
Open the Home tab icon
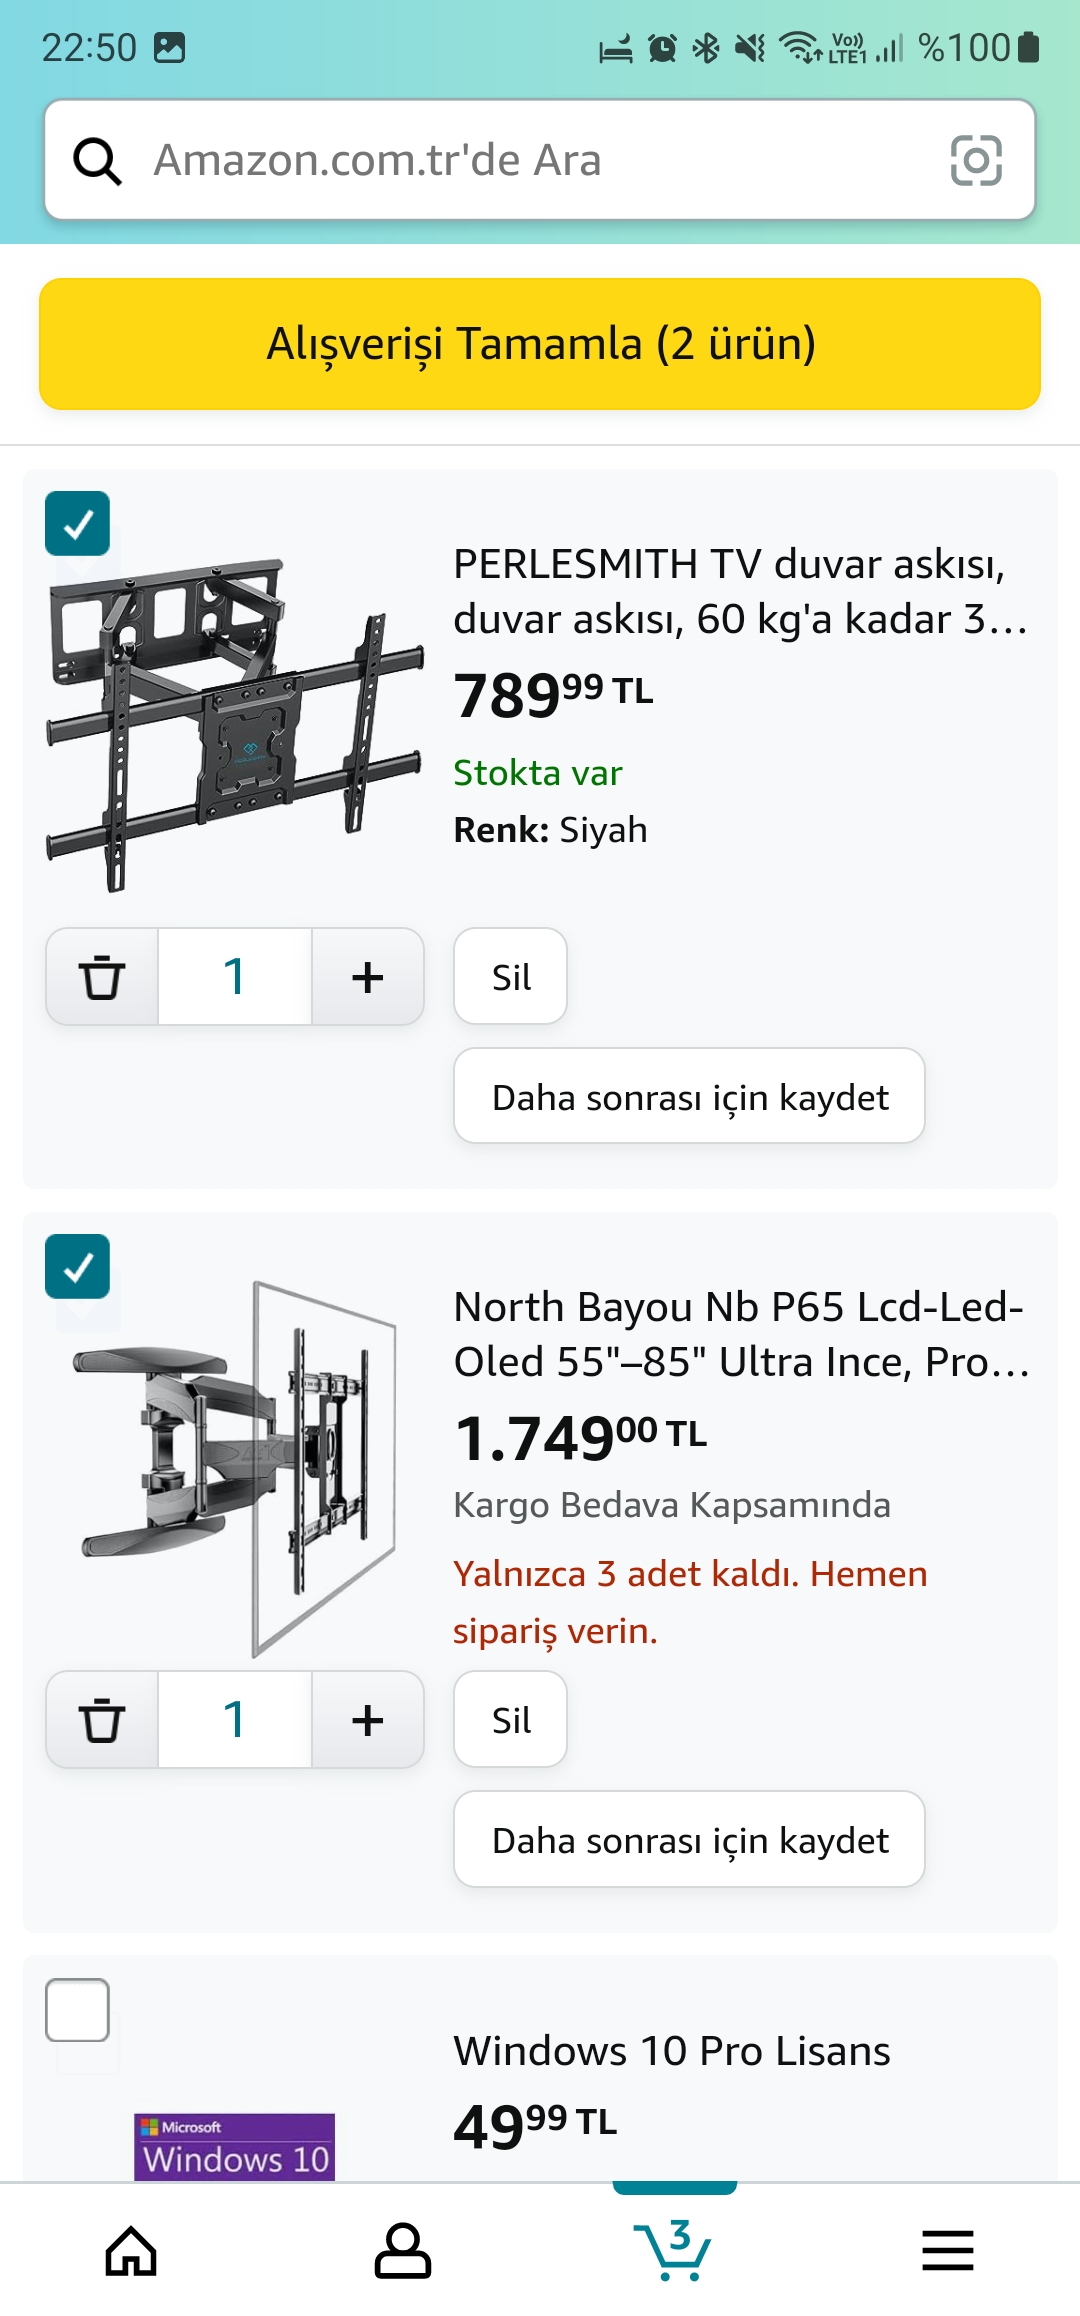point(132,2251)
